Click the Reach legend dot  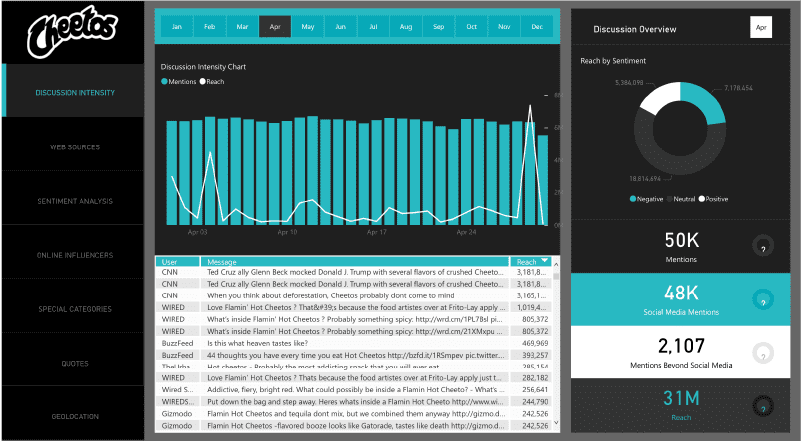202,81
